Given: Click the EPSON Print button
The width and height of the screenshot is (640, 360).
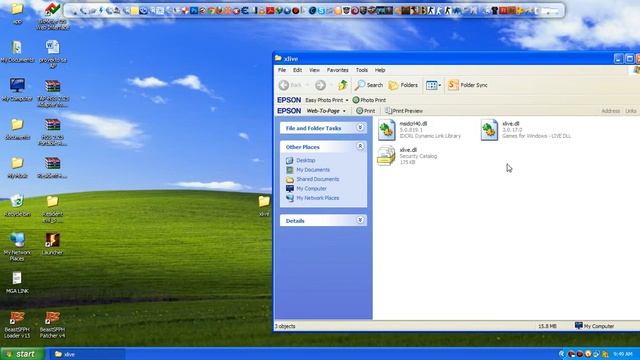Looking at the screenshot, I should [365, 111].
